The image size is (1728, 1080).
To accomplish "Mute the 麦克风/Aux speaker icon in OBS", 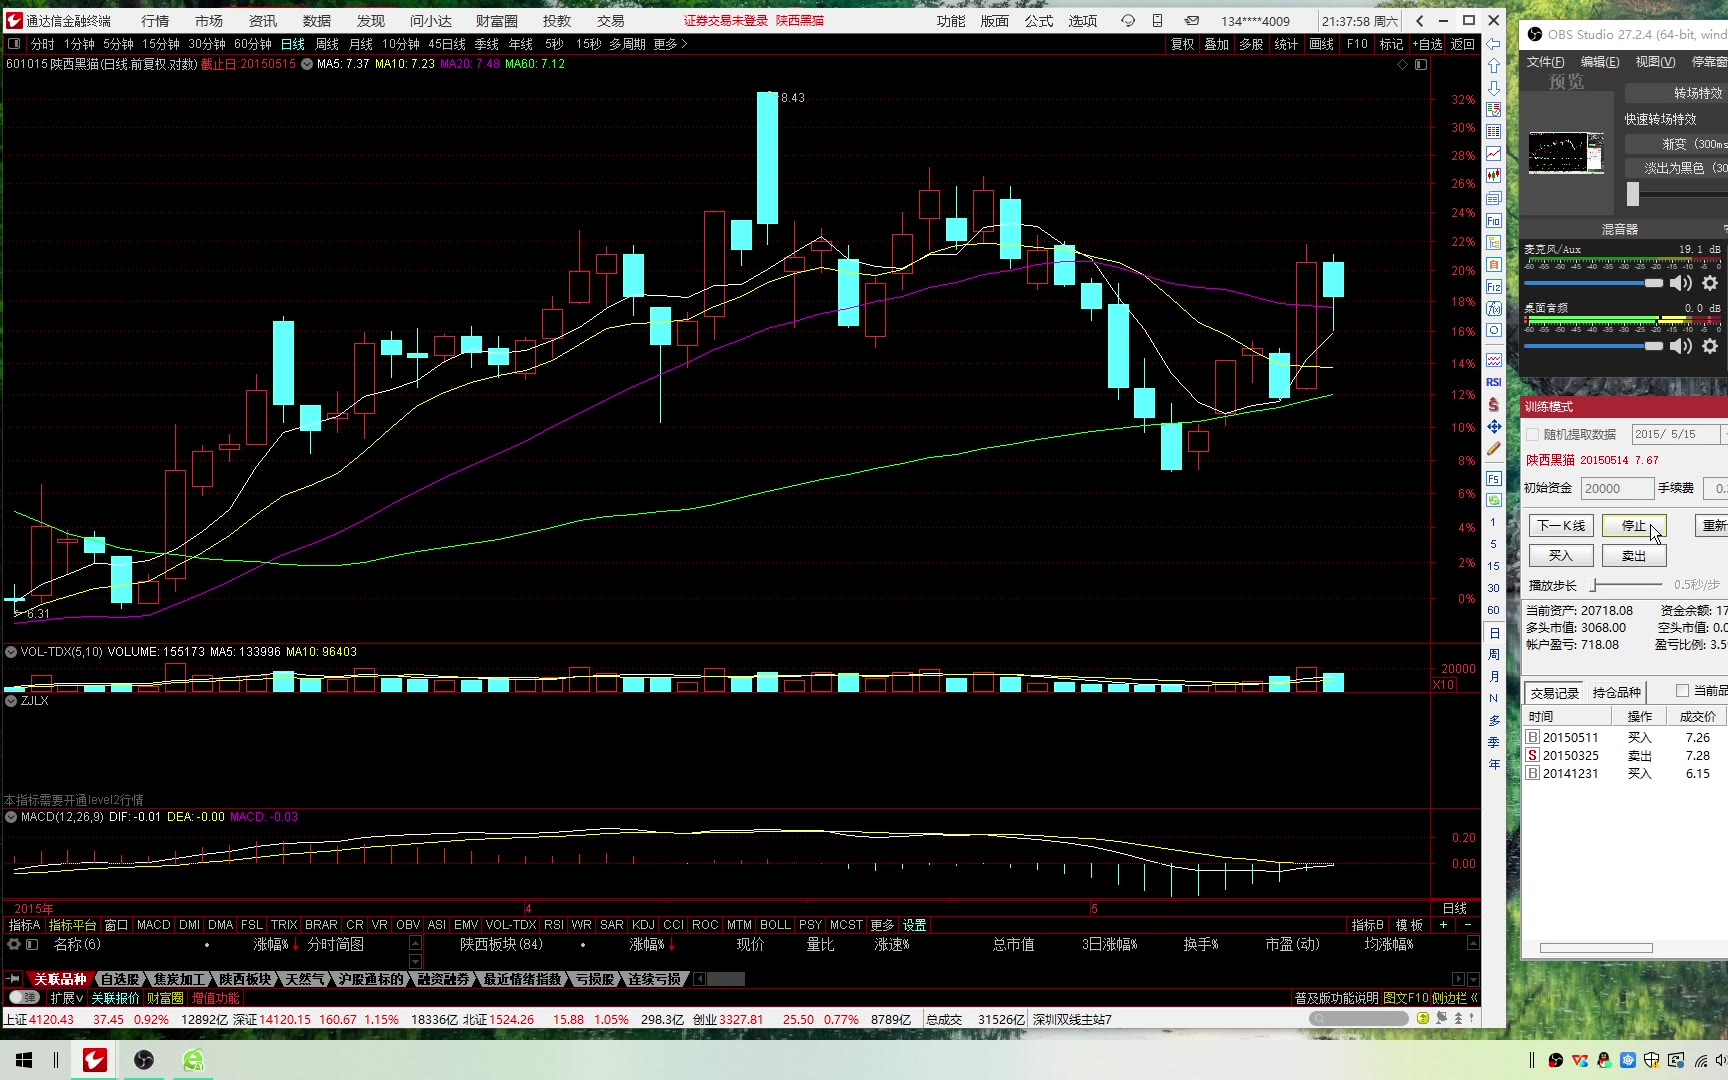I will pos(1681,284).
